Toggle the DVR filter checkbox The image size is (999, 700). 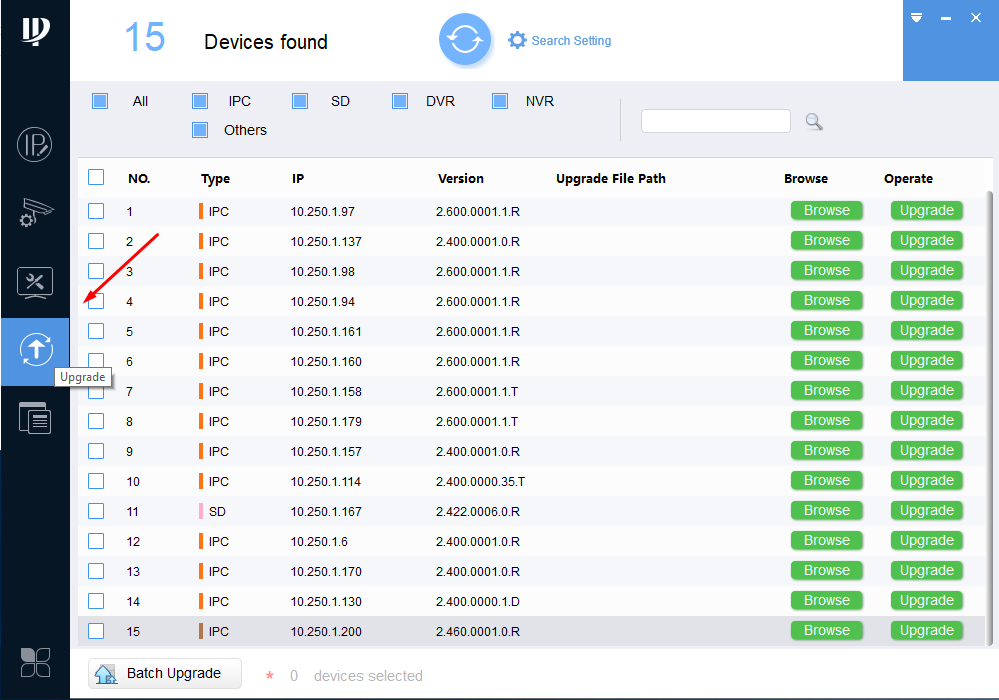tap(400, 101)
